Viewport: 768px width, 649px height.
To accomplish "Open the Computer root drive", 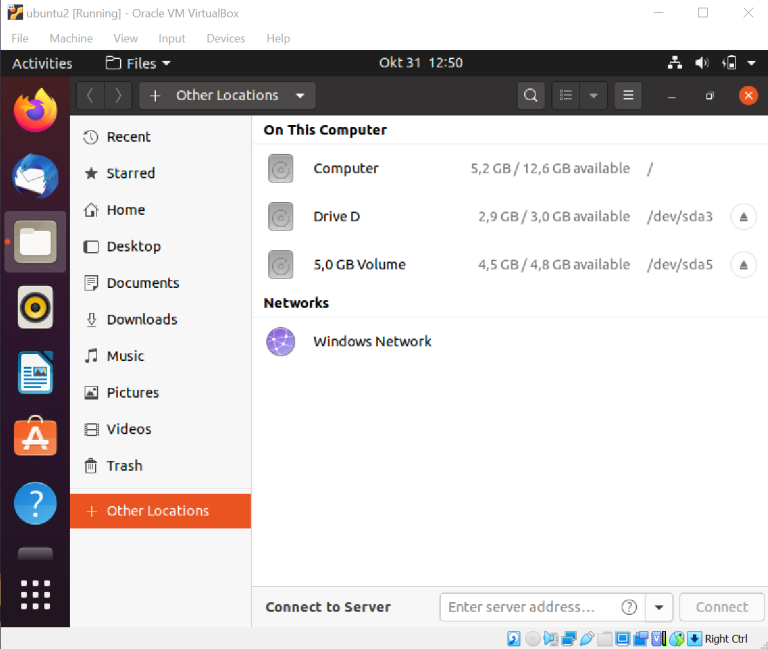I will click(346, 168).
